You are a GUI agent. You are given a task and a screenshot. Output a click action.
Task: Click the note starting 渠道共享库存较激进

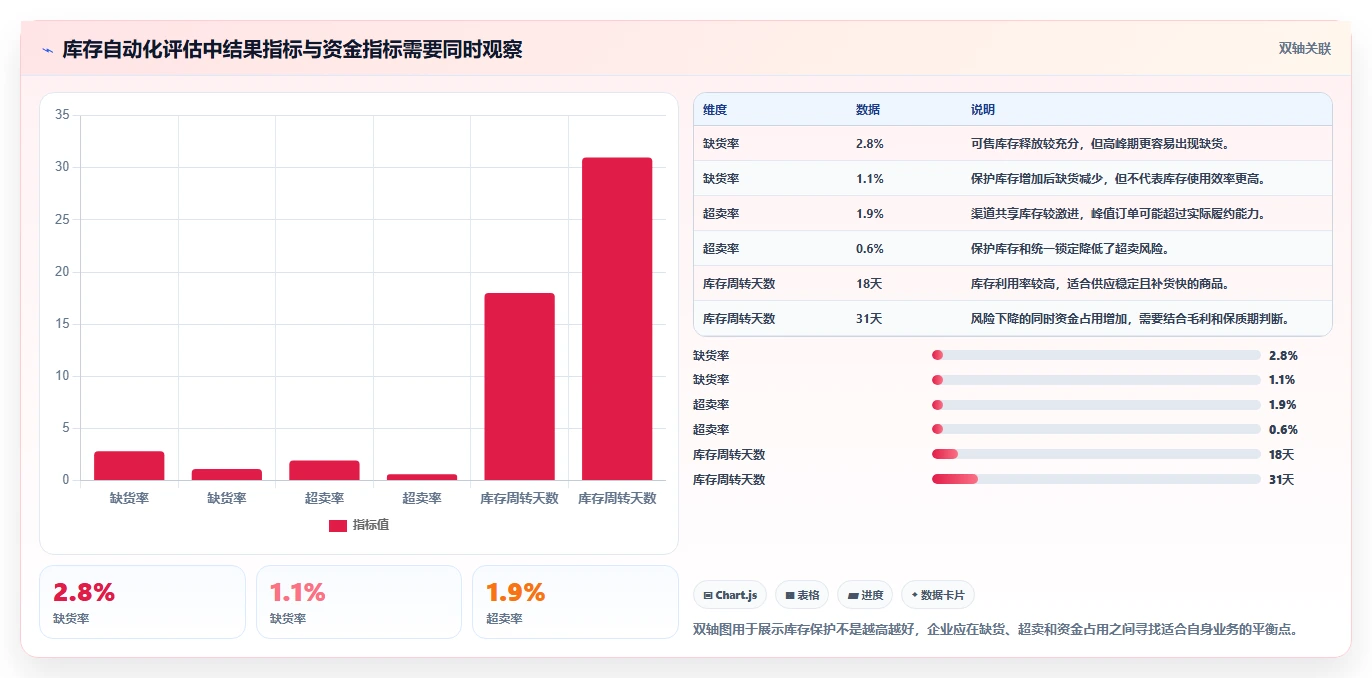point(1119,214)
